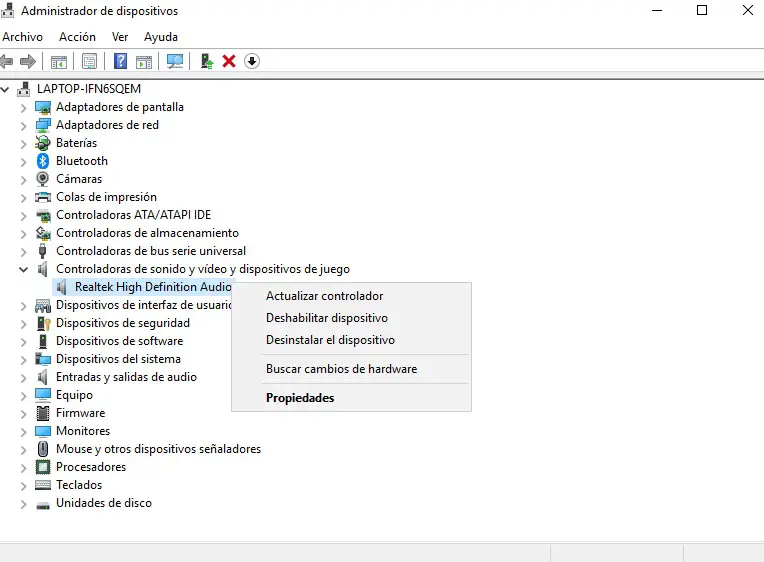This screenshot has width=764, height=562.
Task: Click the Dispositivos de software icon
Action: pyautogui.click(x=43, y=341)
